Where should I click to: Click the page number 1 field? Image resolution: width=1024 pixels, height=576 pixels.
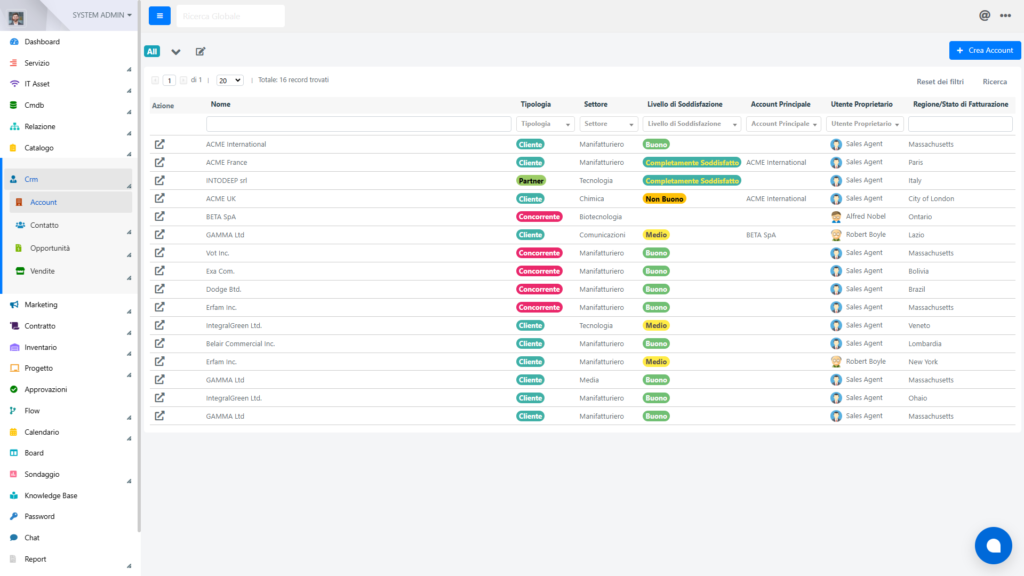(169, 80)
